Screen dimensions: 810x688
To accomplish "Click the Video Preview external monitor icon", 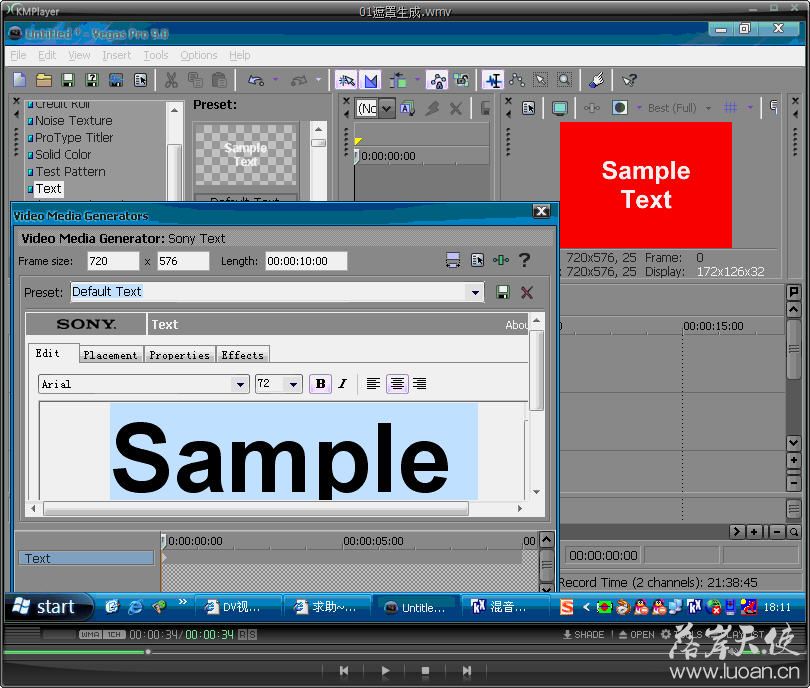I will pos(559,108).
